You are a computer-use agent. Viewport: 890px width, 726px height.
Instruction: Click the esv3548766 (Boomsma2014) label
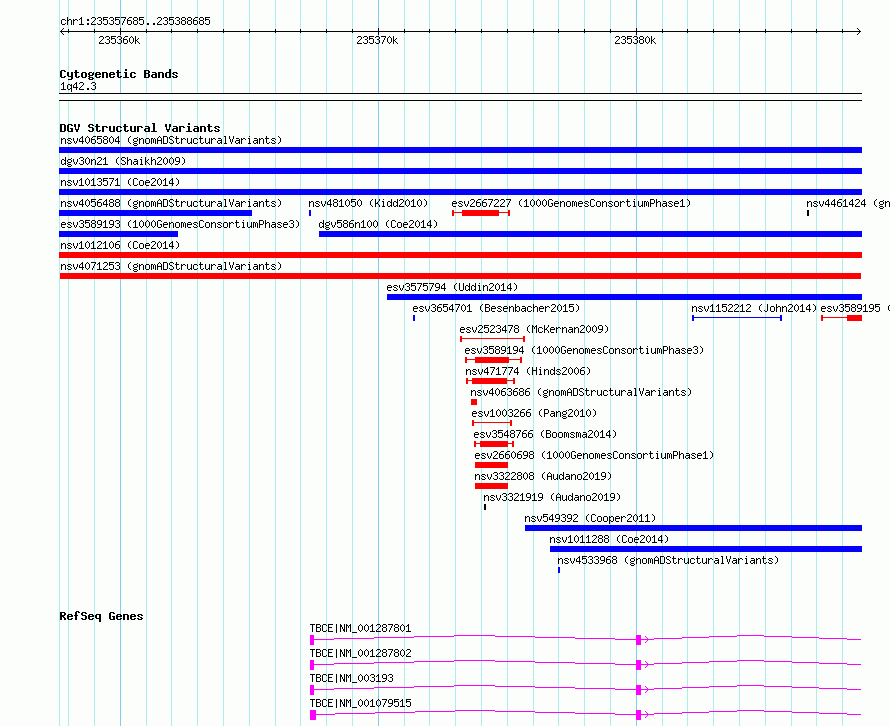tap(545, 434)
